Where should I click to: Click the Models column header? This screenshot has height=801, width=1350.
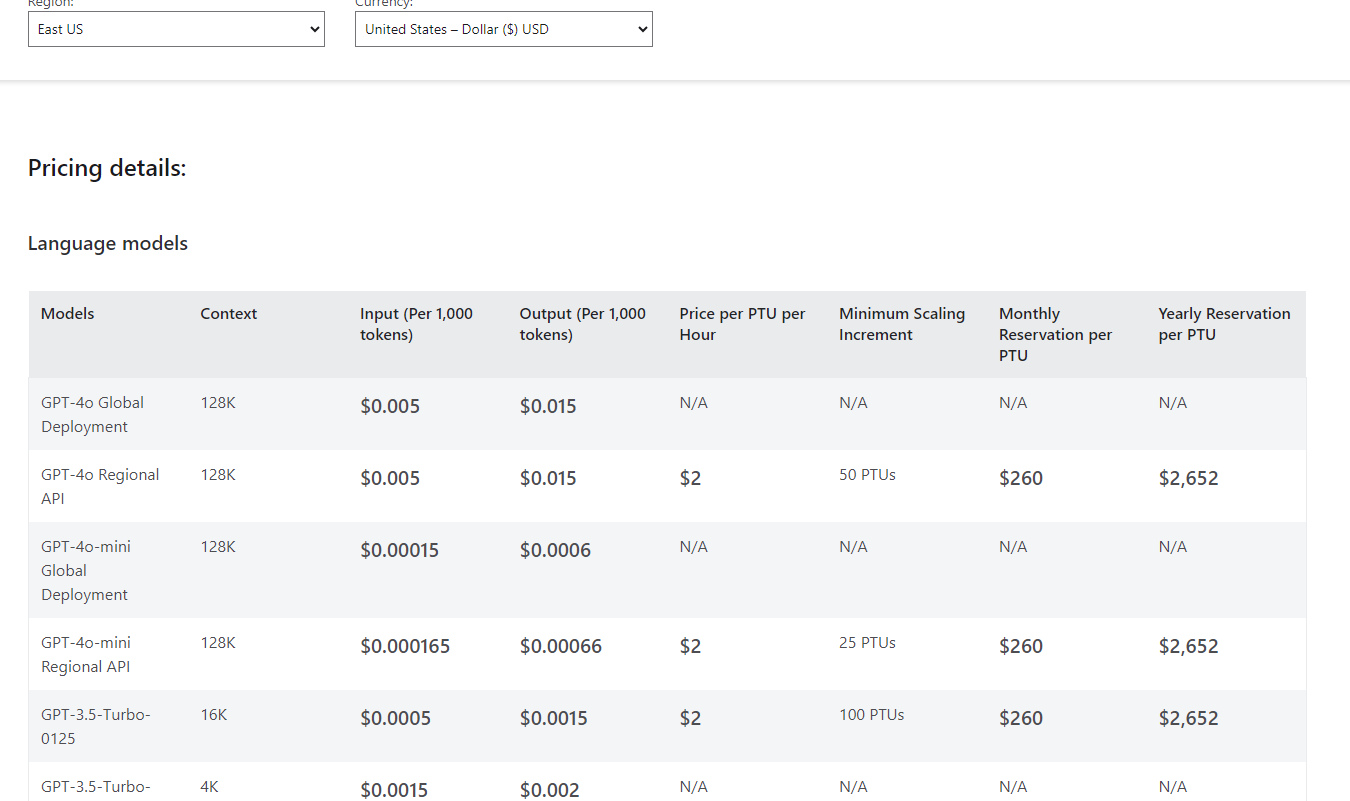67,314
